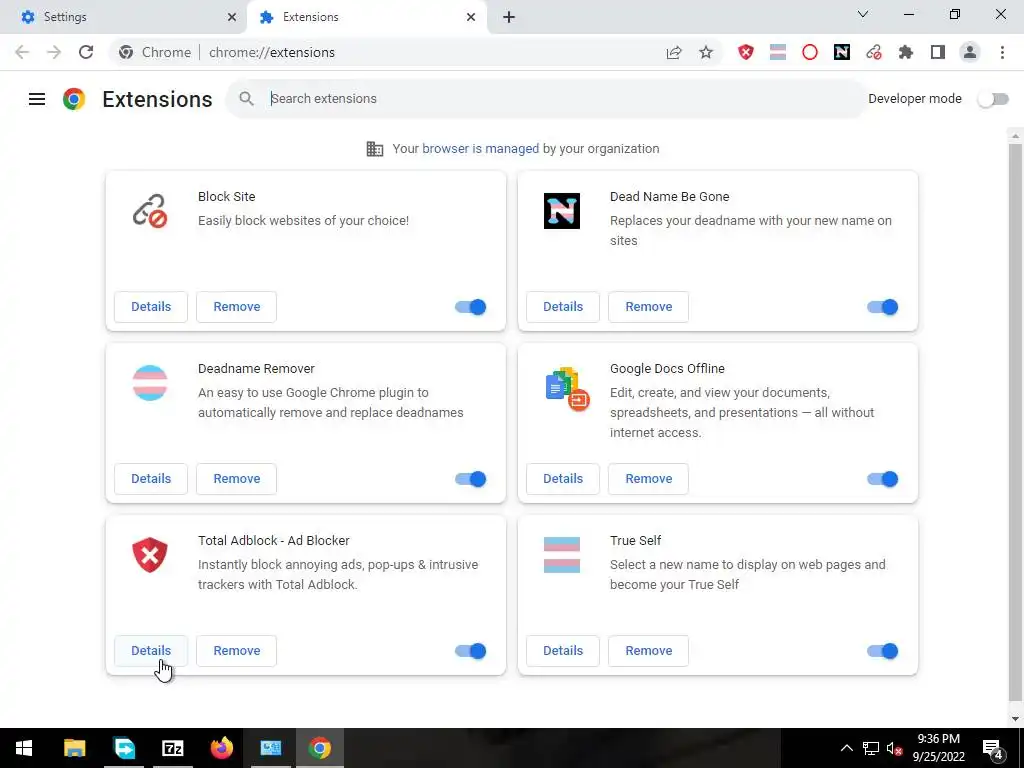Disable the Block Site extension toggle
The image size is (1024, 768).
click(x=471, y=307)
